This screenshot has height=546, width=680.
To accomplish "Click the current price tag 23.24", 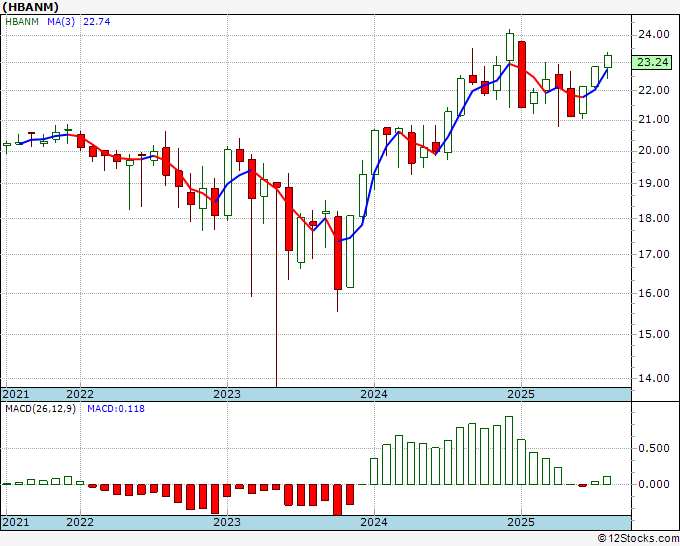I will 653,62.
